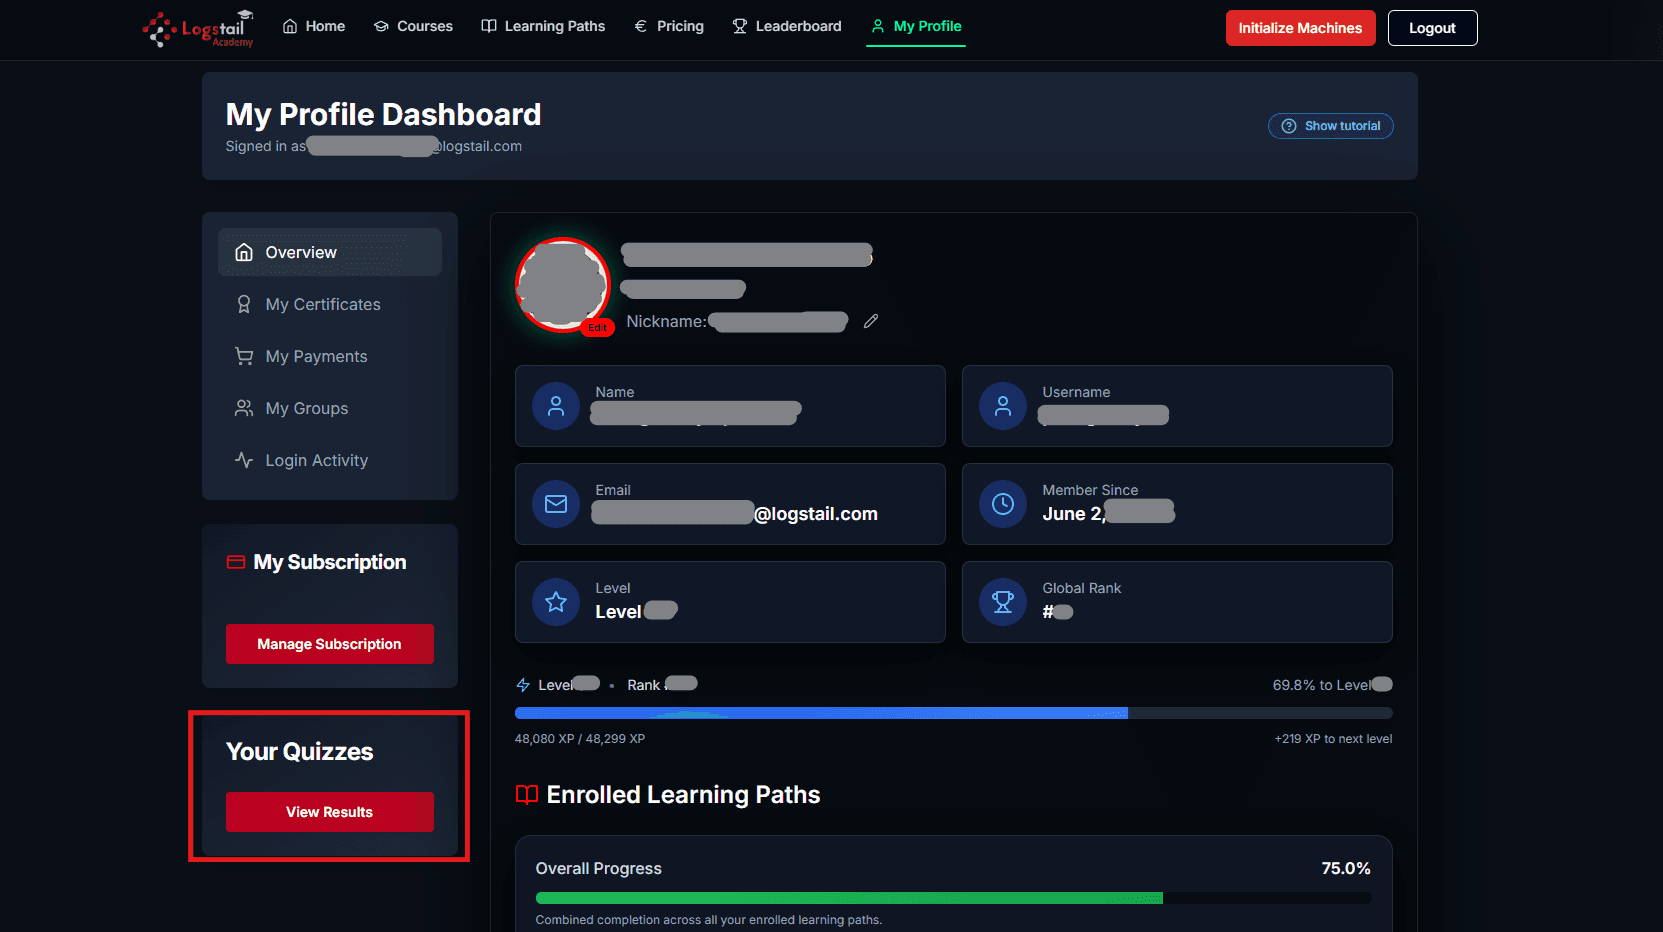Image resolution: width=1663 pixels, height=932 pixels.
Task: Click the Username card person icon
Action: tap(1003, 406)
